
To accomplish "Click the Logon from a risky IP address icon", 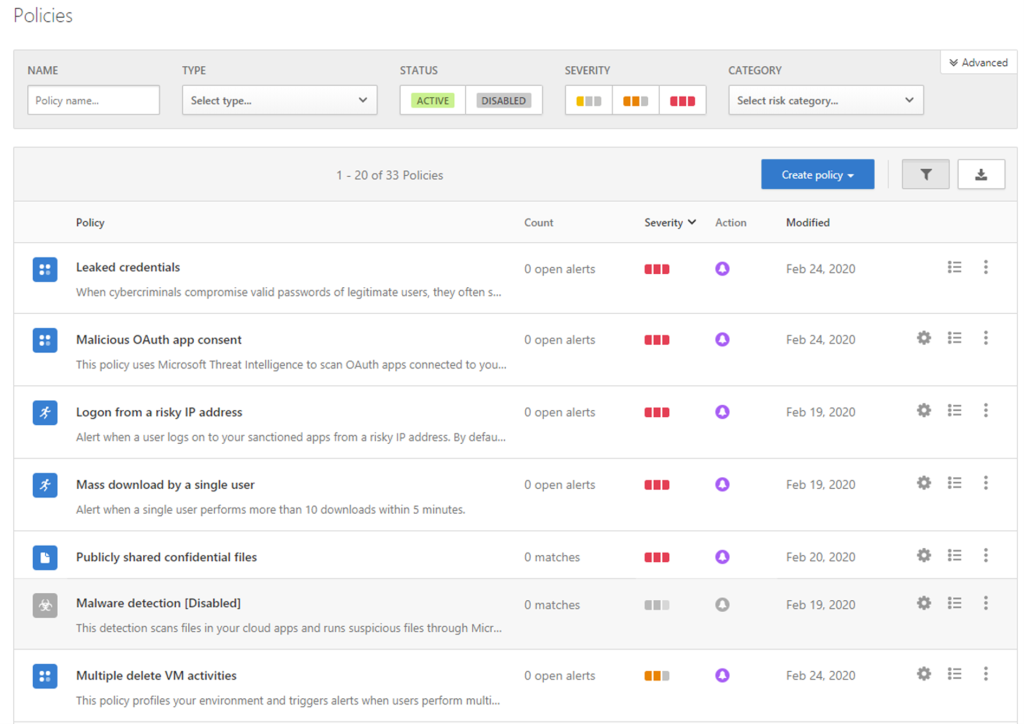I will pyautogui.click(x=45, y=413).
